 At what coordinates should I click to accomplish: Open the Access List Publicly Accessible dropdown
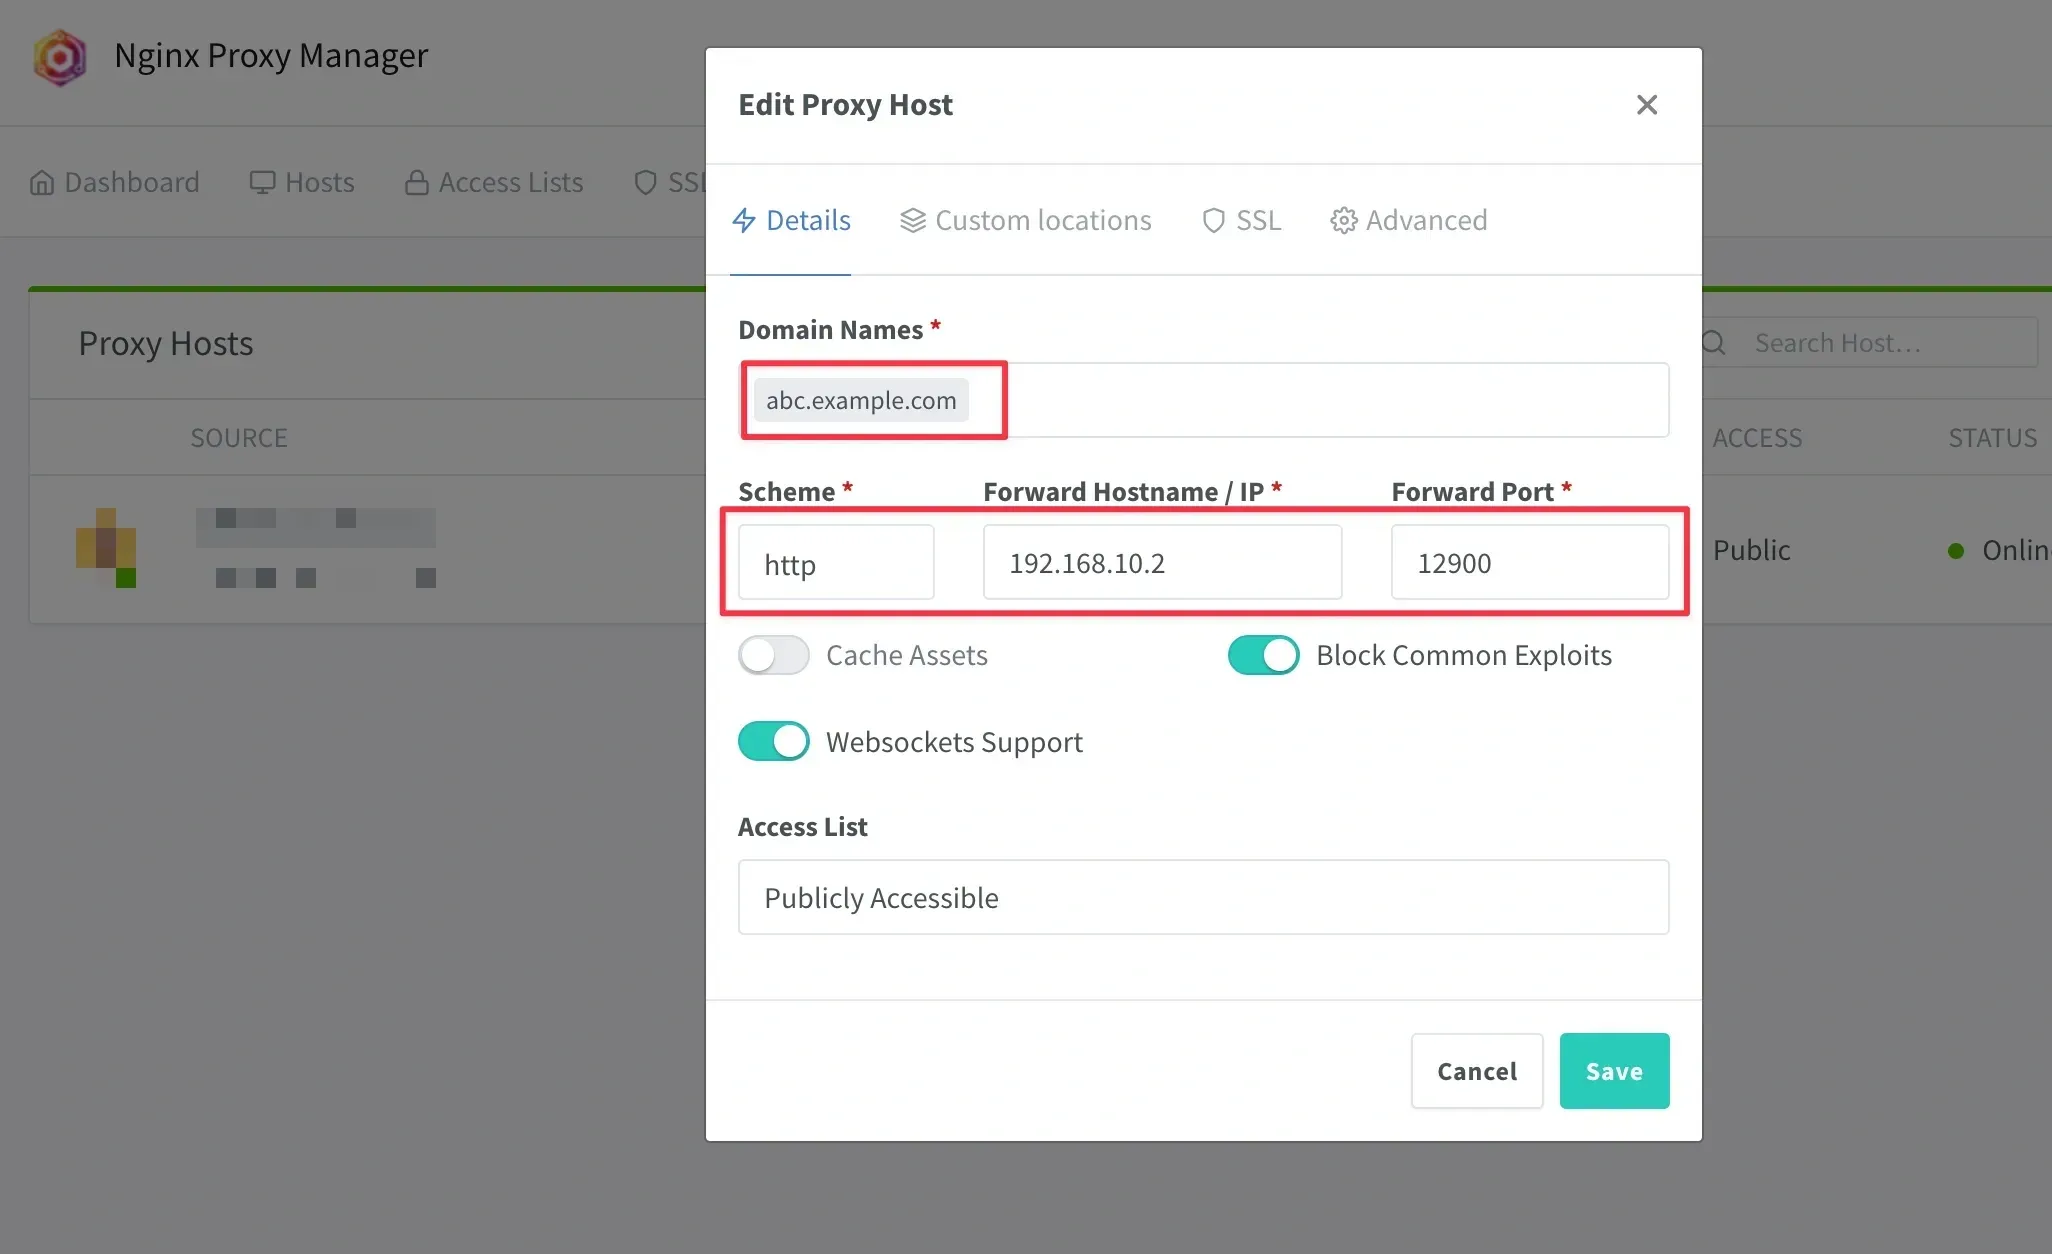pyautogui.click(x=1203, y=897)
